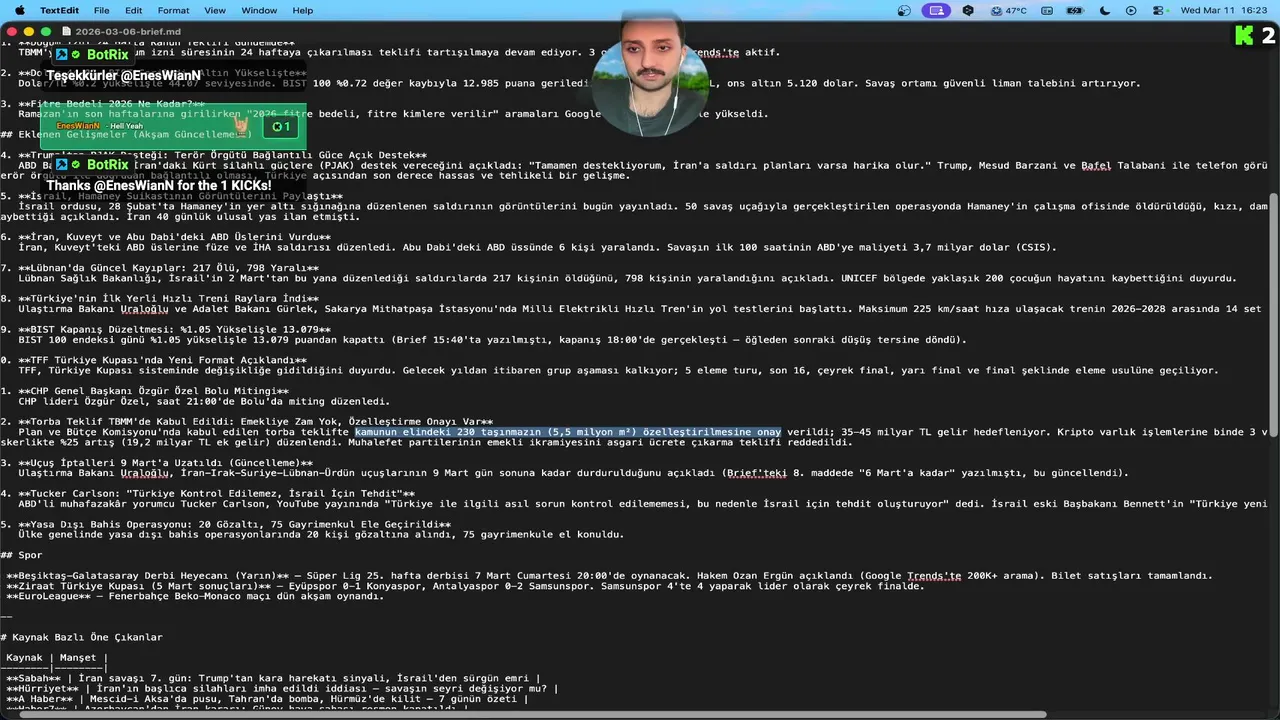The width and height of the screenshot is (1280, 720).
Task: Open the View menu
Action: click(215, 10)
